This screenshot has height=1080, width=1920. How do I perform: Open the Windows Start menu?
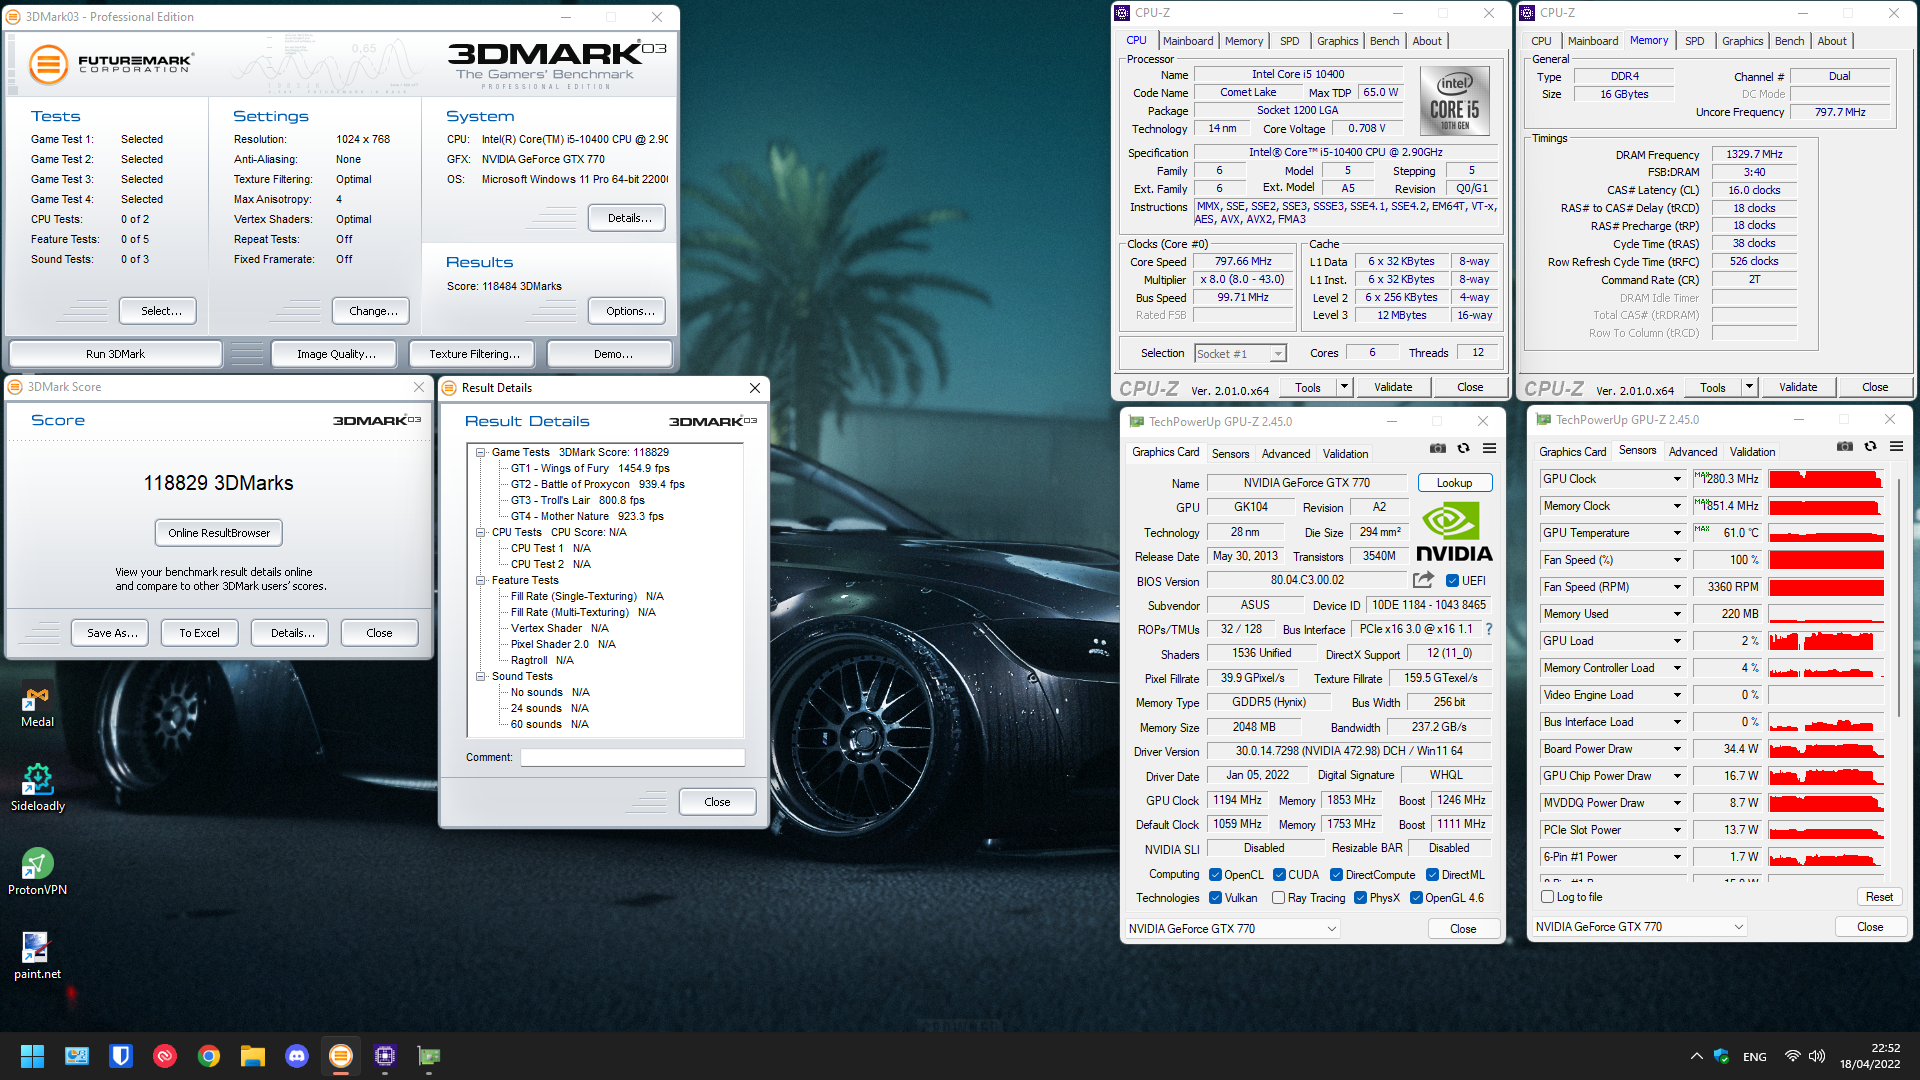point(33,1056)
